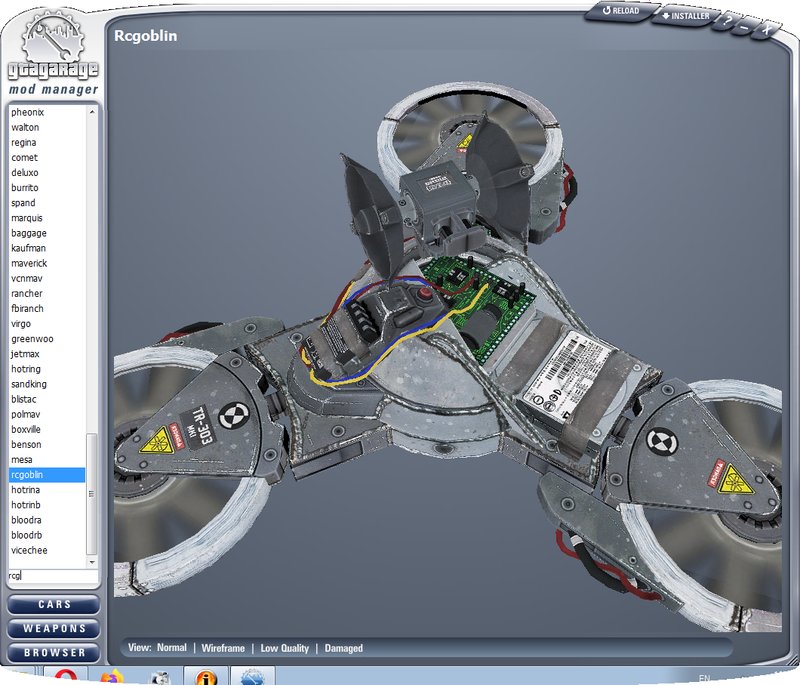Select the highlighted rcgoblin entry
This screenshot has height=685, width=800.
(x=47, y=475)
